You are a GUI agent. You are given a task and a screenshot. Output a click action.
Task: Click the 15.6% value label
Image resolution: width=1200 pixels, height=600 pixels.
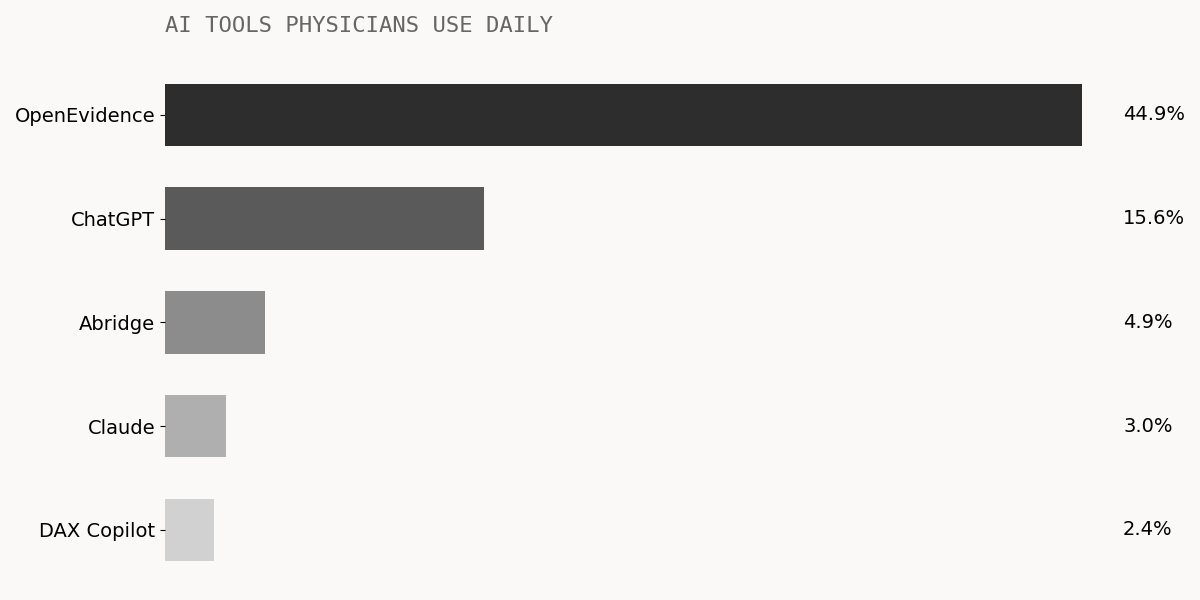click(x=1153, y=218)
